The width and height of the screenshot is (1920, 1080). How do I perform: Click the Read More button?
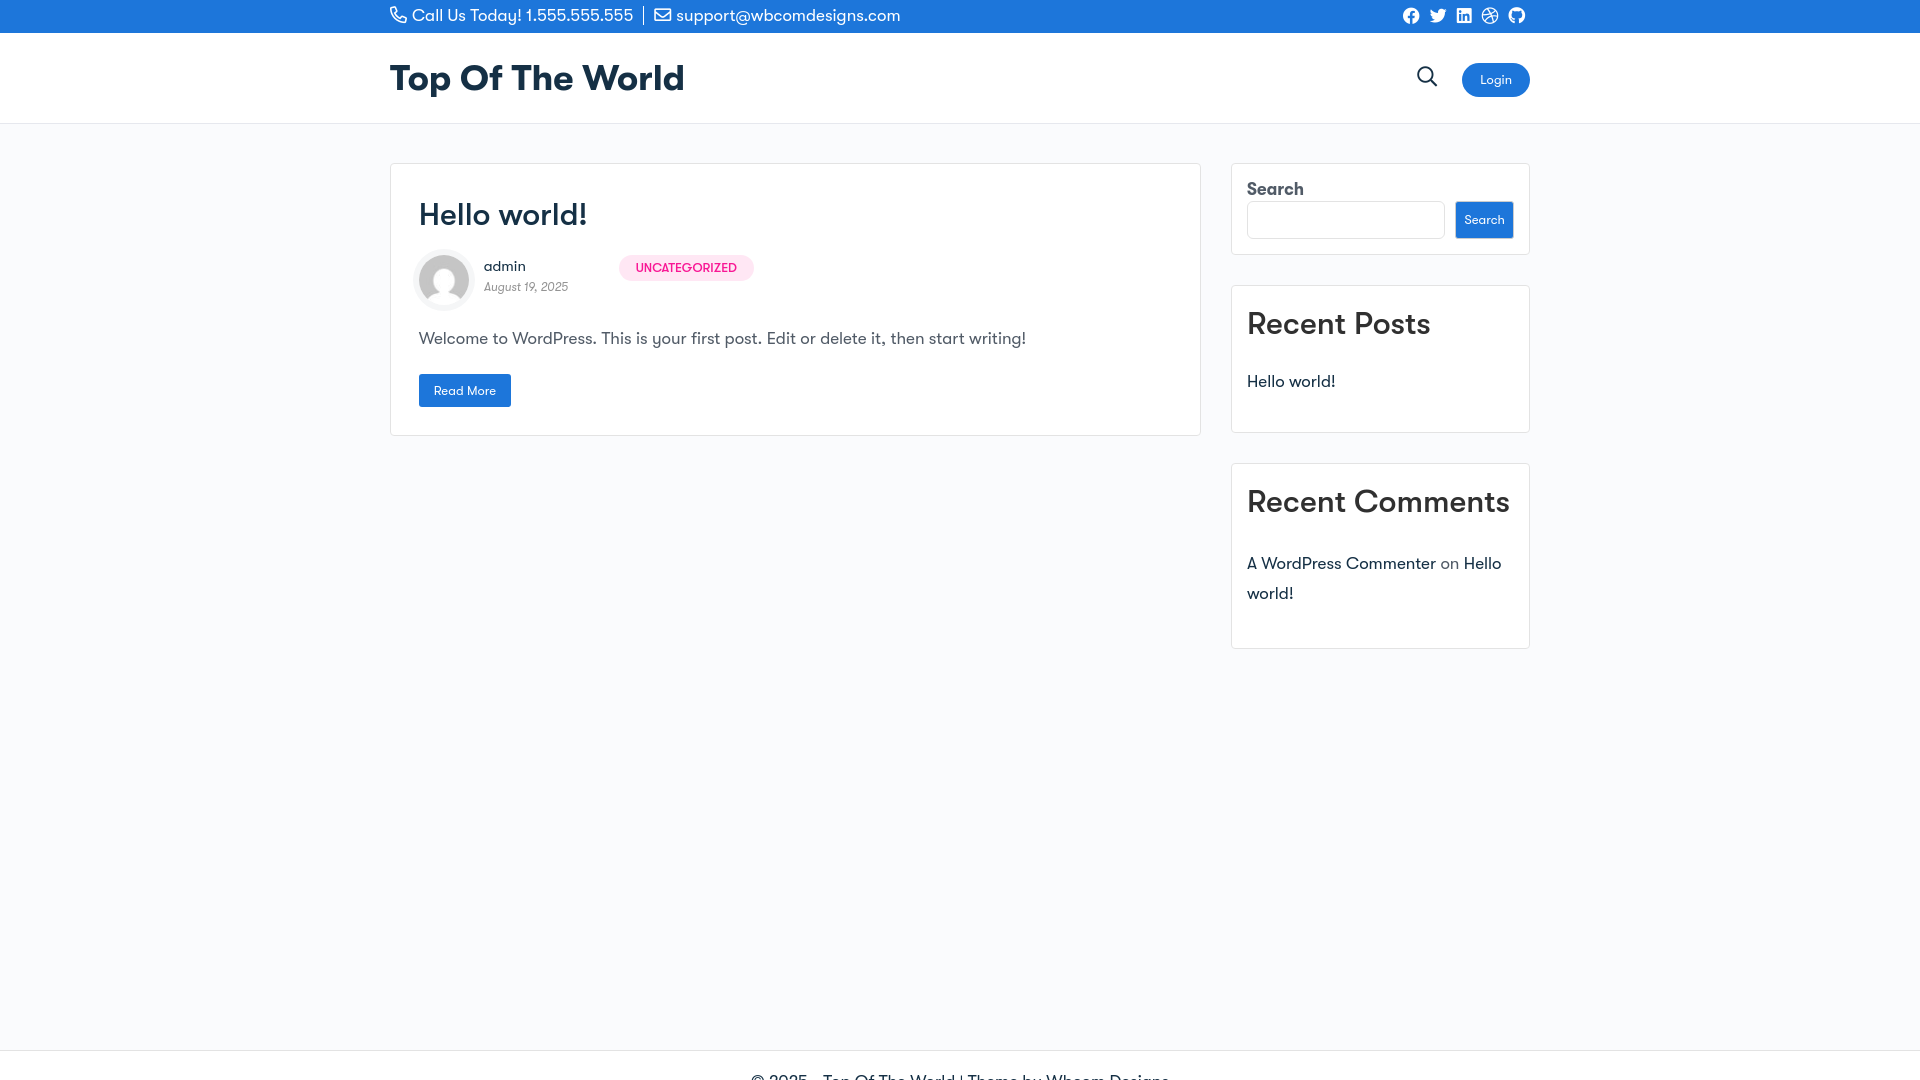point(465,391)
